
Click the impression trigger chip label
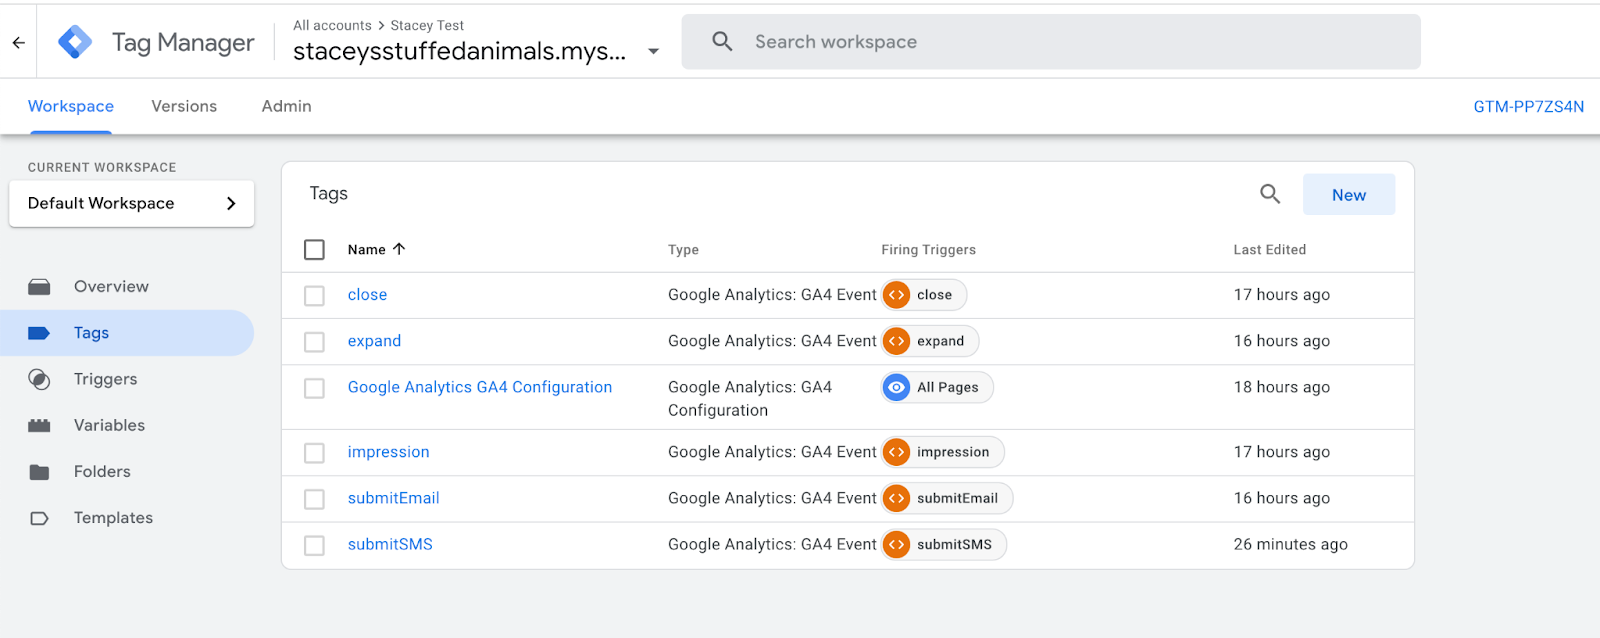953,452
